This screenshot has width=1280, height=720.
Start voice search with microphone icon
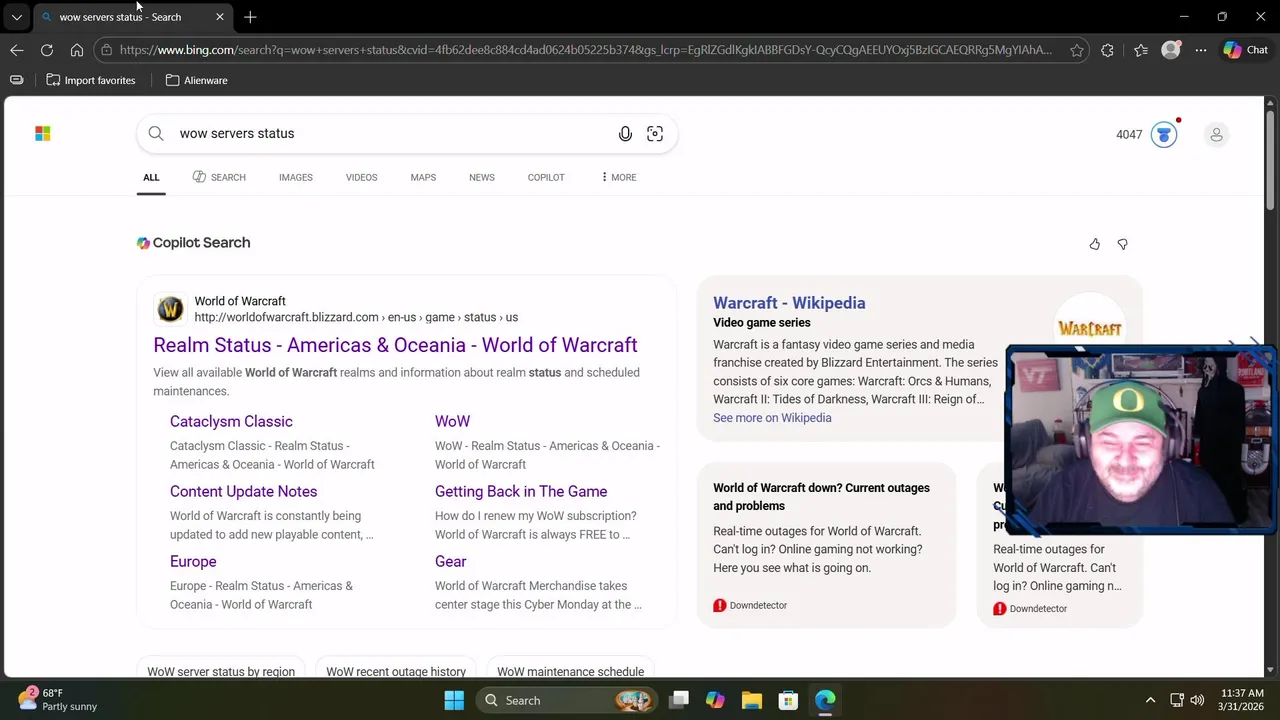pos(625,134)
